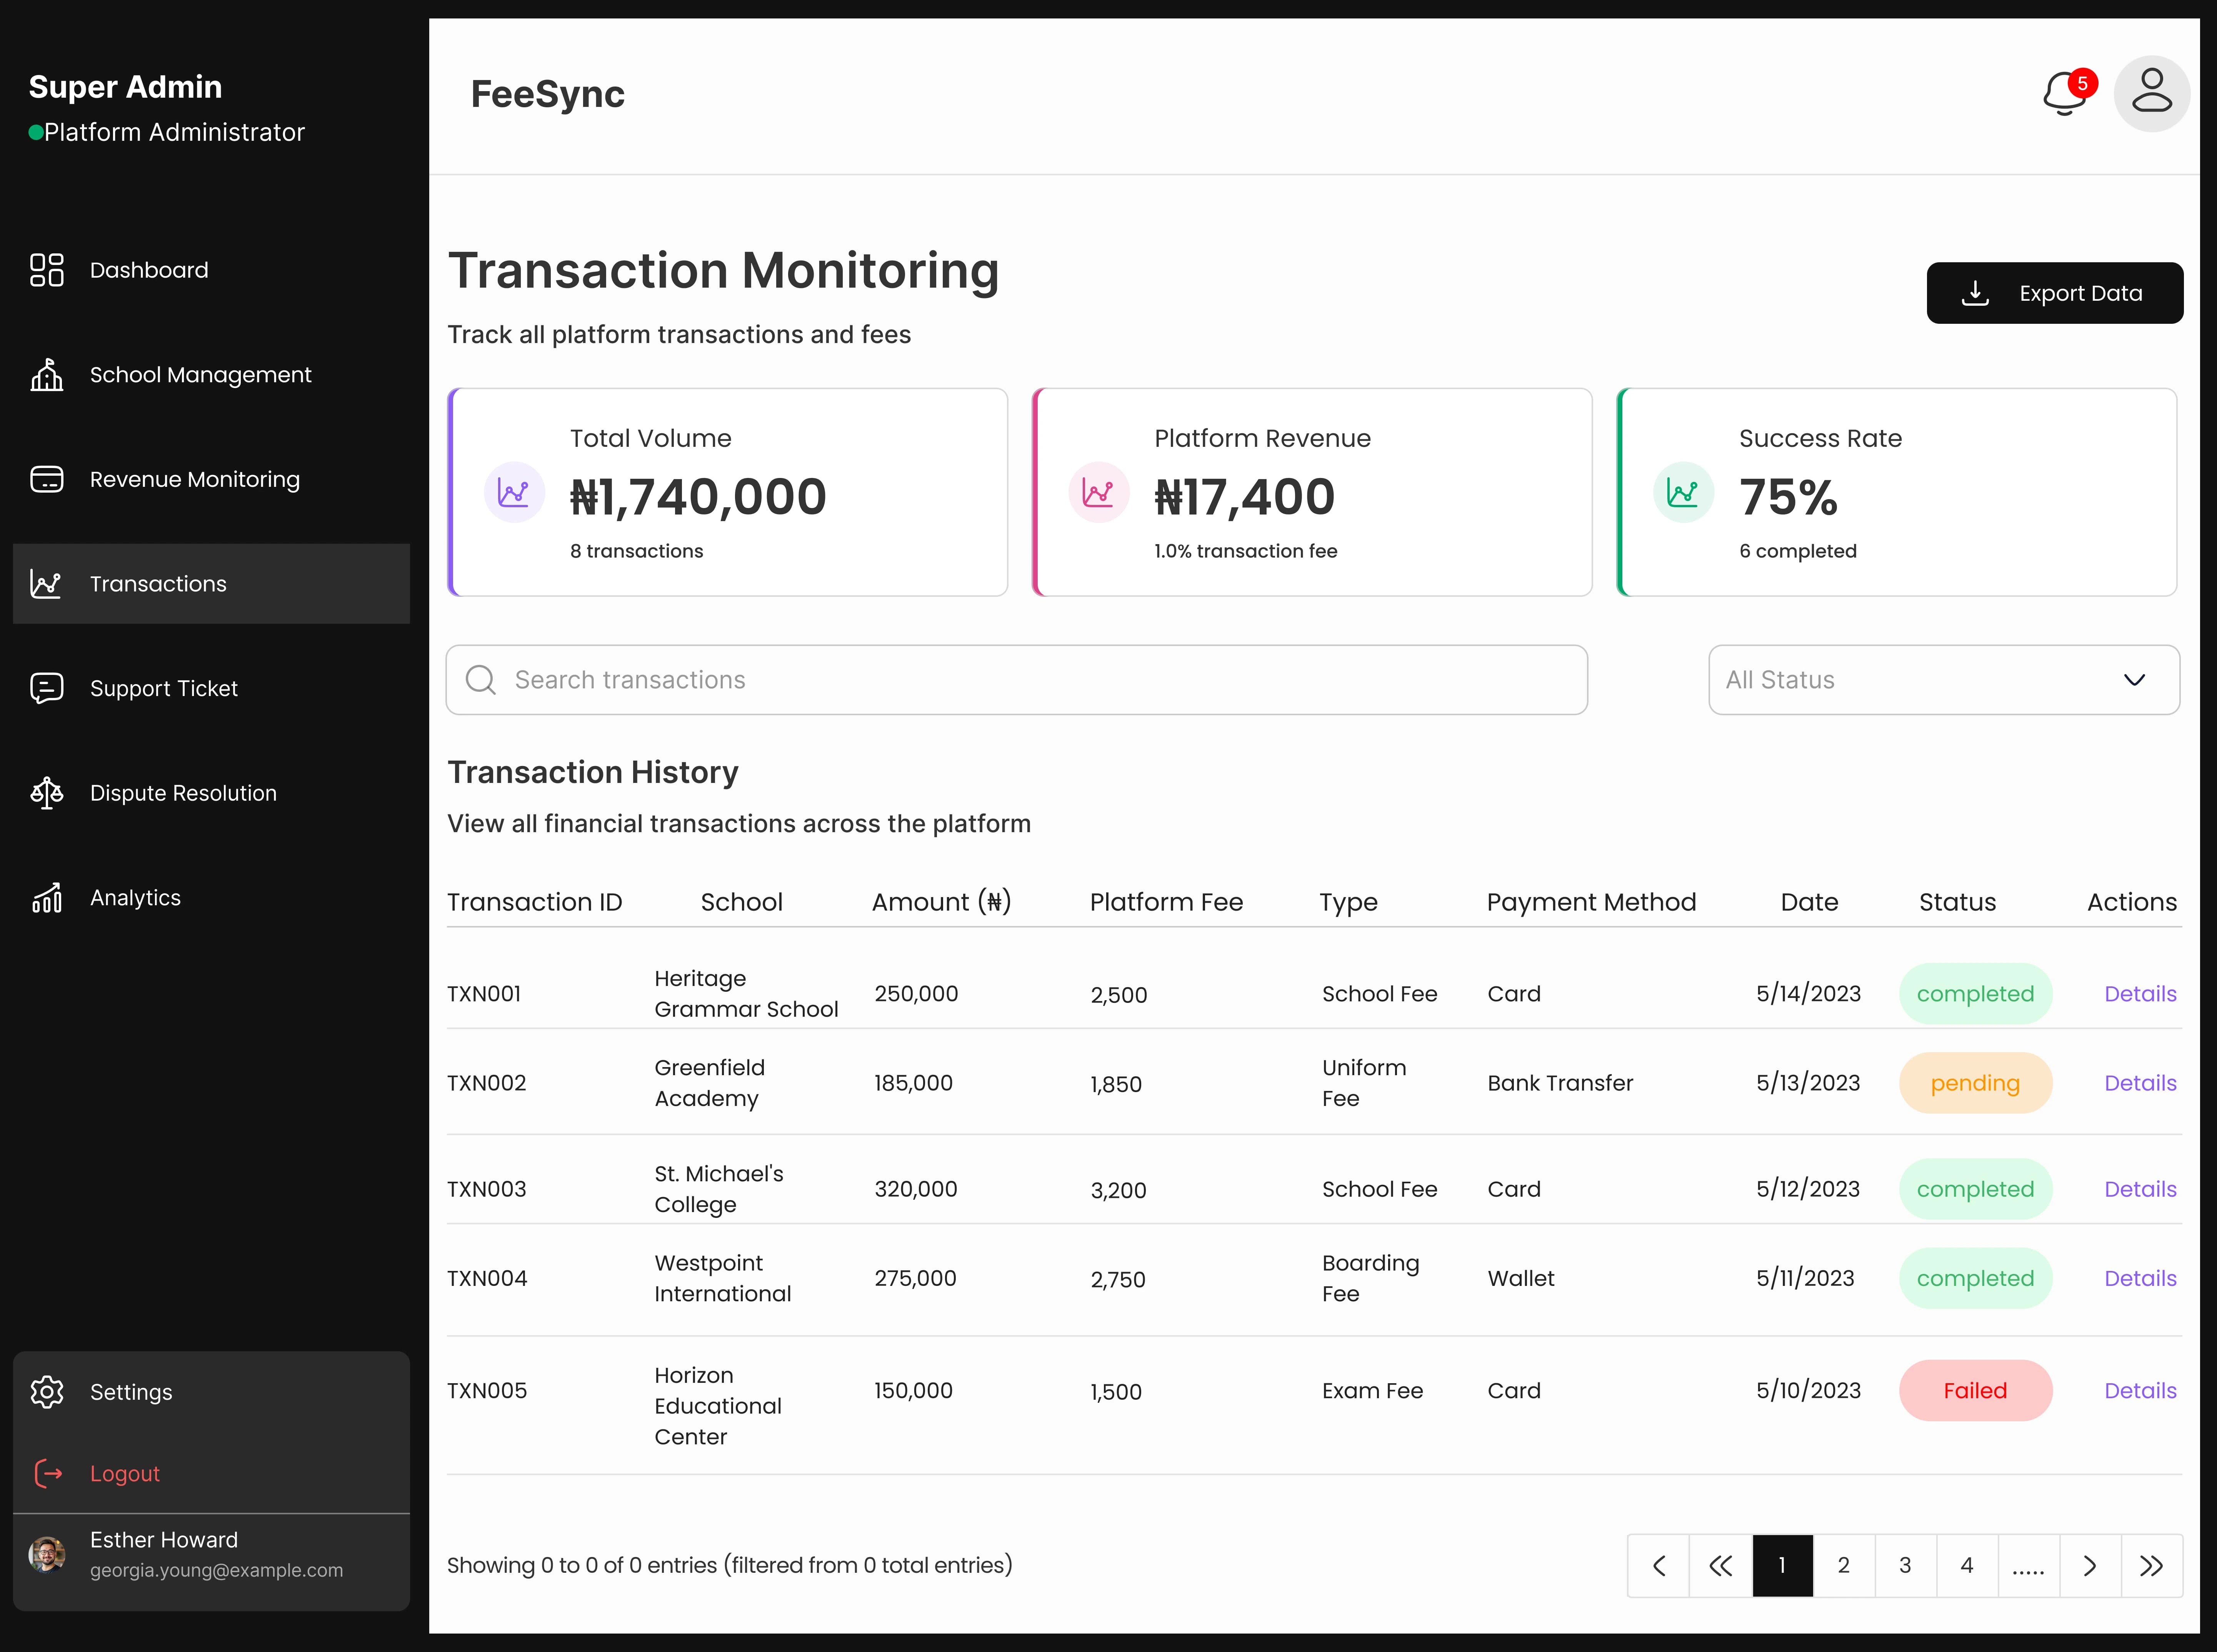The height and width of the screenshot is (1652, 2217).
Task: Click the completed badge for TXN001
Action: 1975,994
